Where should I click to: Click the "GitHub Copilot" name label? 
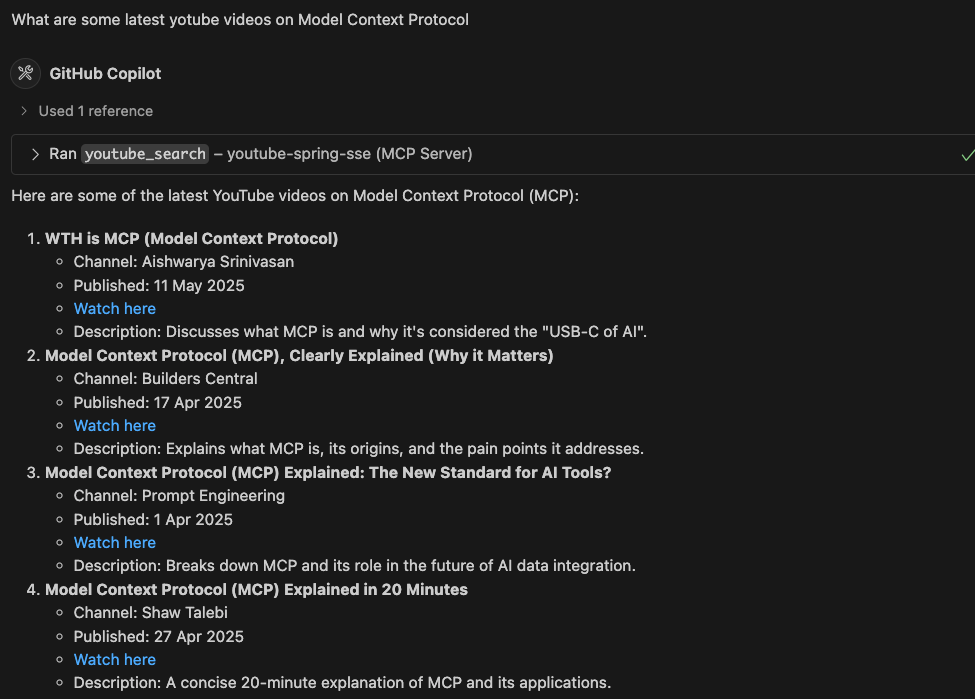coord(105,73)
